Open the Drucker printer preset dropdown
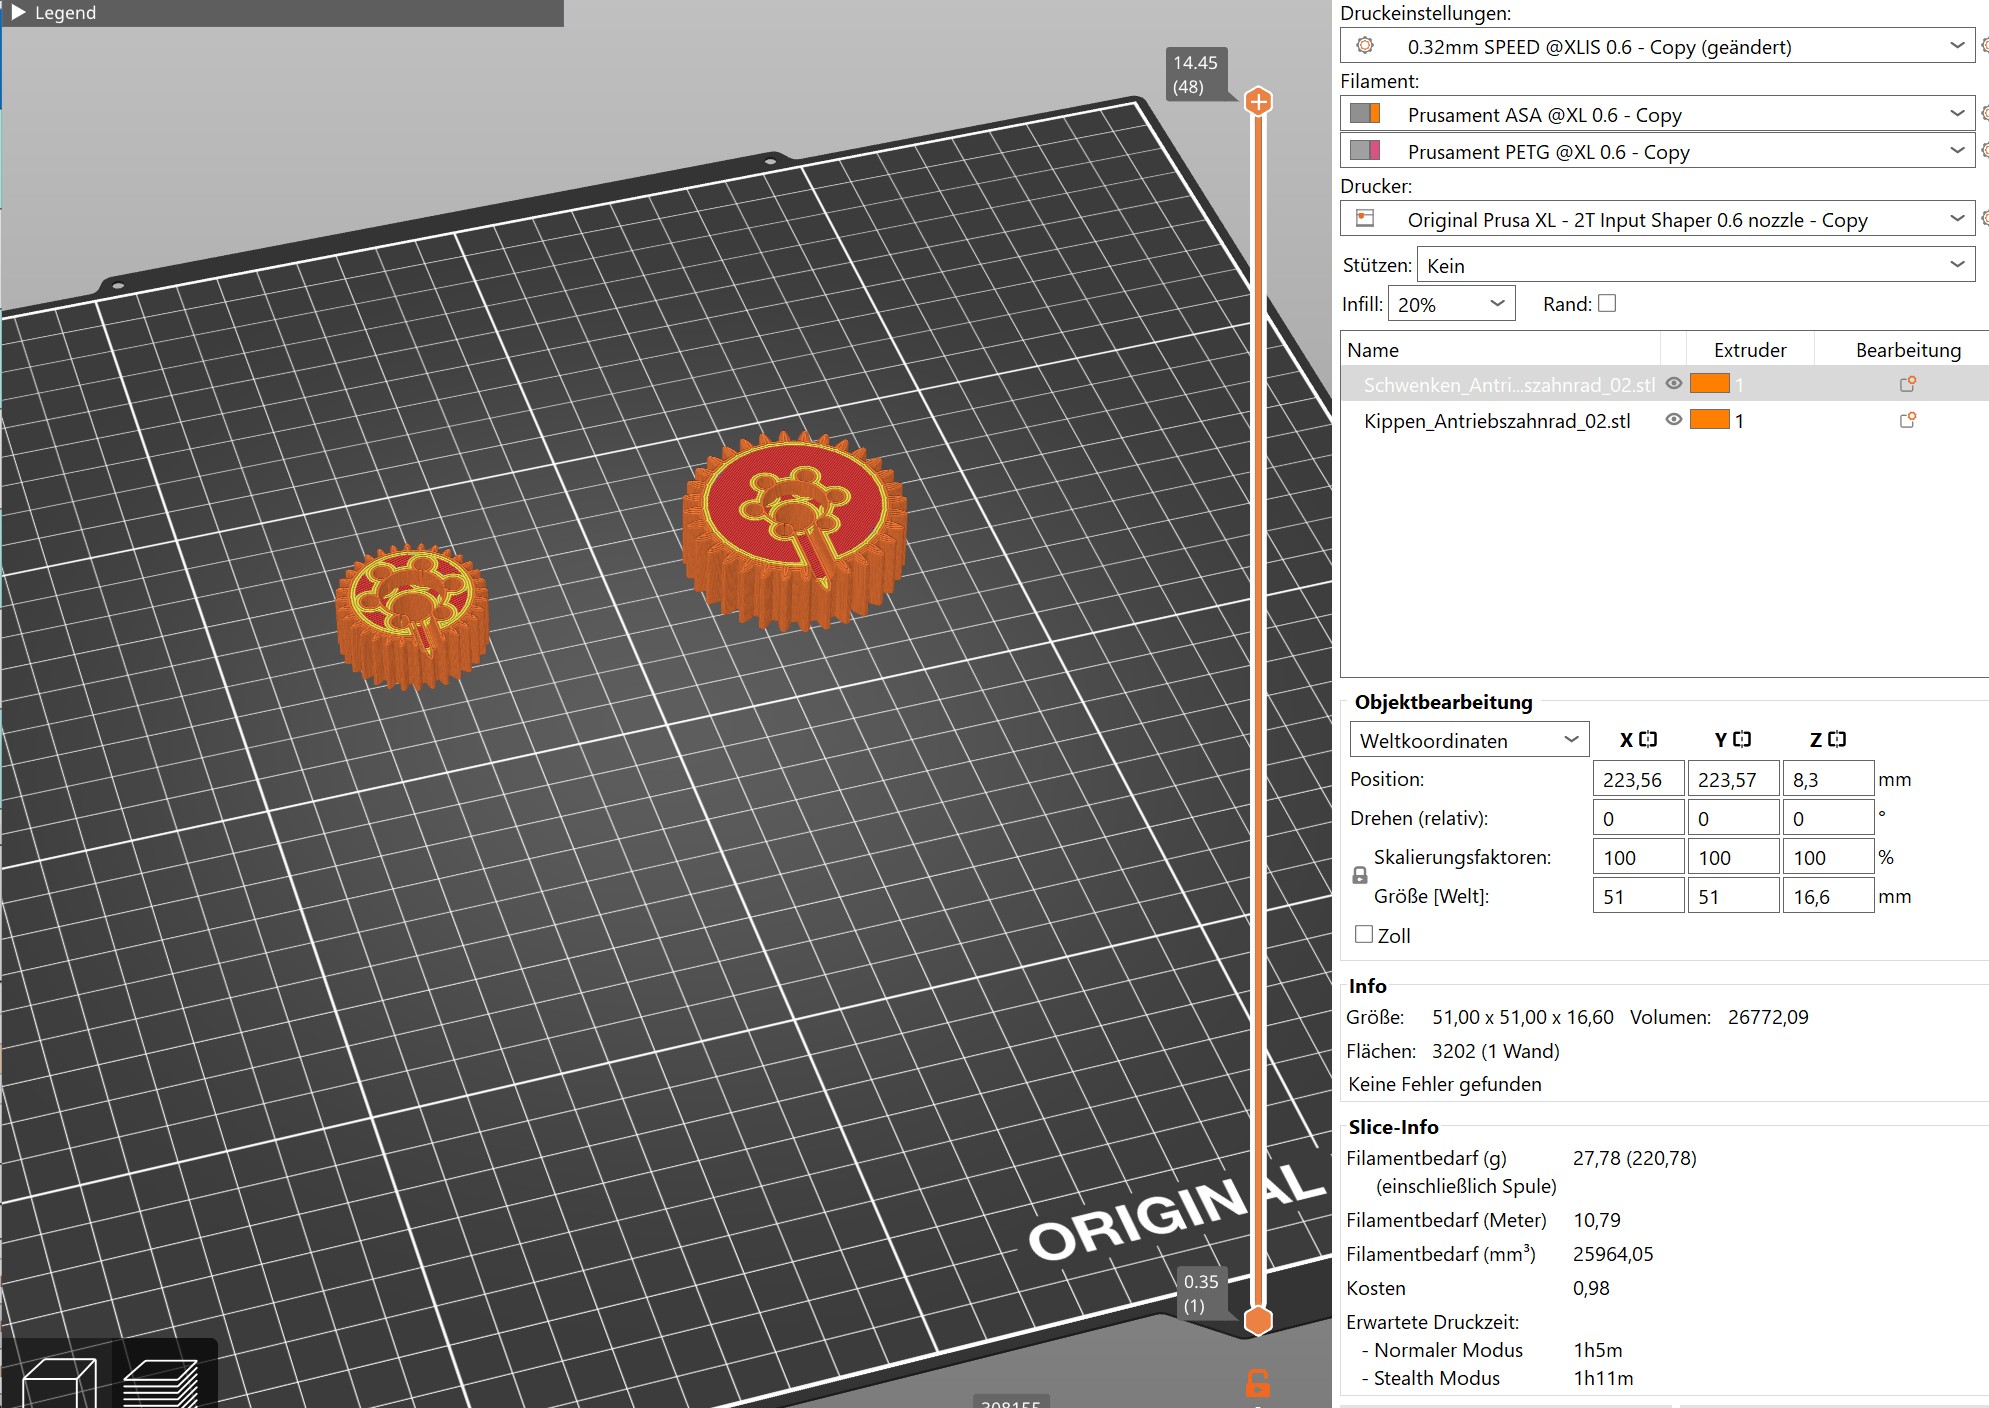Viewport: 1989px width, 1408px height. (x=1957, y=219)
